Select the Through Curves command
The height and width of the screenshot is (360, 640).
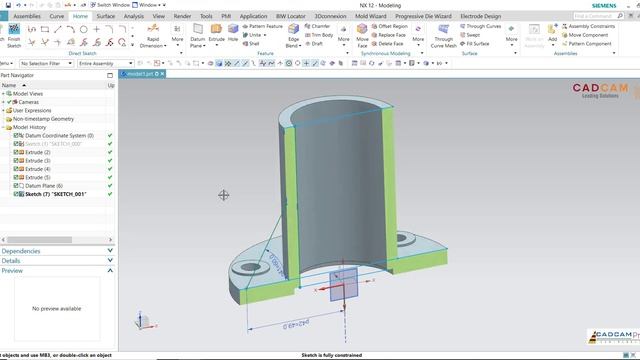click(480, 26)
